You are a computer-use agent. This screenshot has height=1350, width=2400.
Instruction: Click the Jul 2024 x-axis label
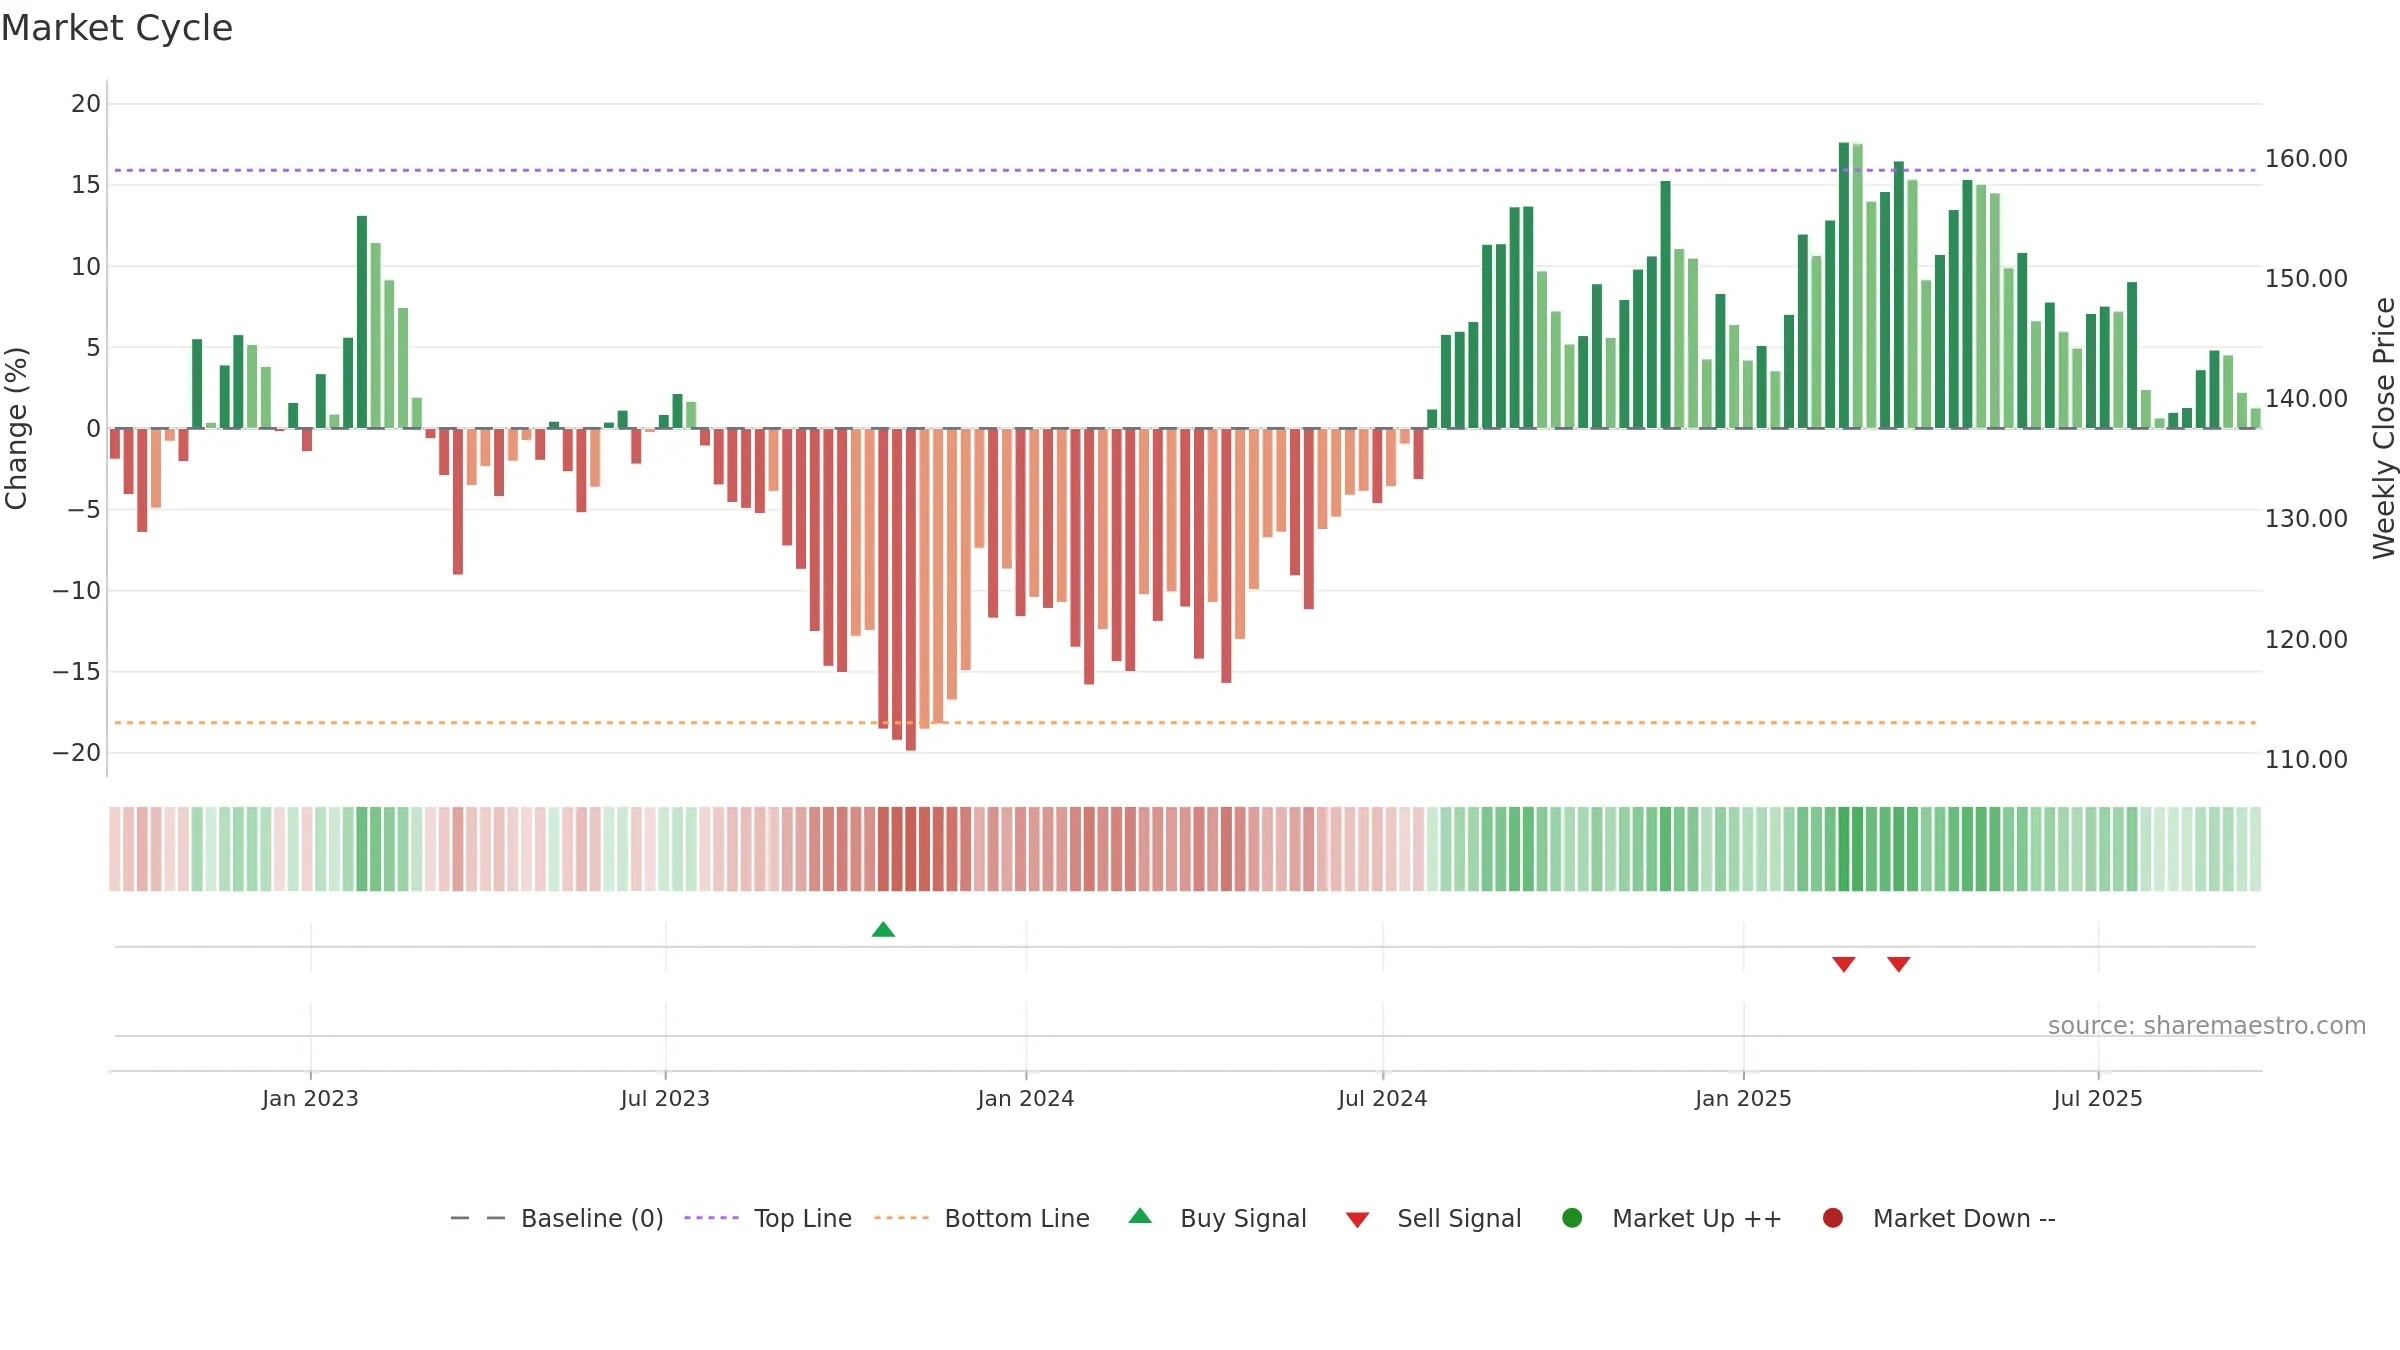coord(1383,1098)
